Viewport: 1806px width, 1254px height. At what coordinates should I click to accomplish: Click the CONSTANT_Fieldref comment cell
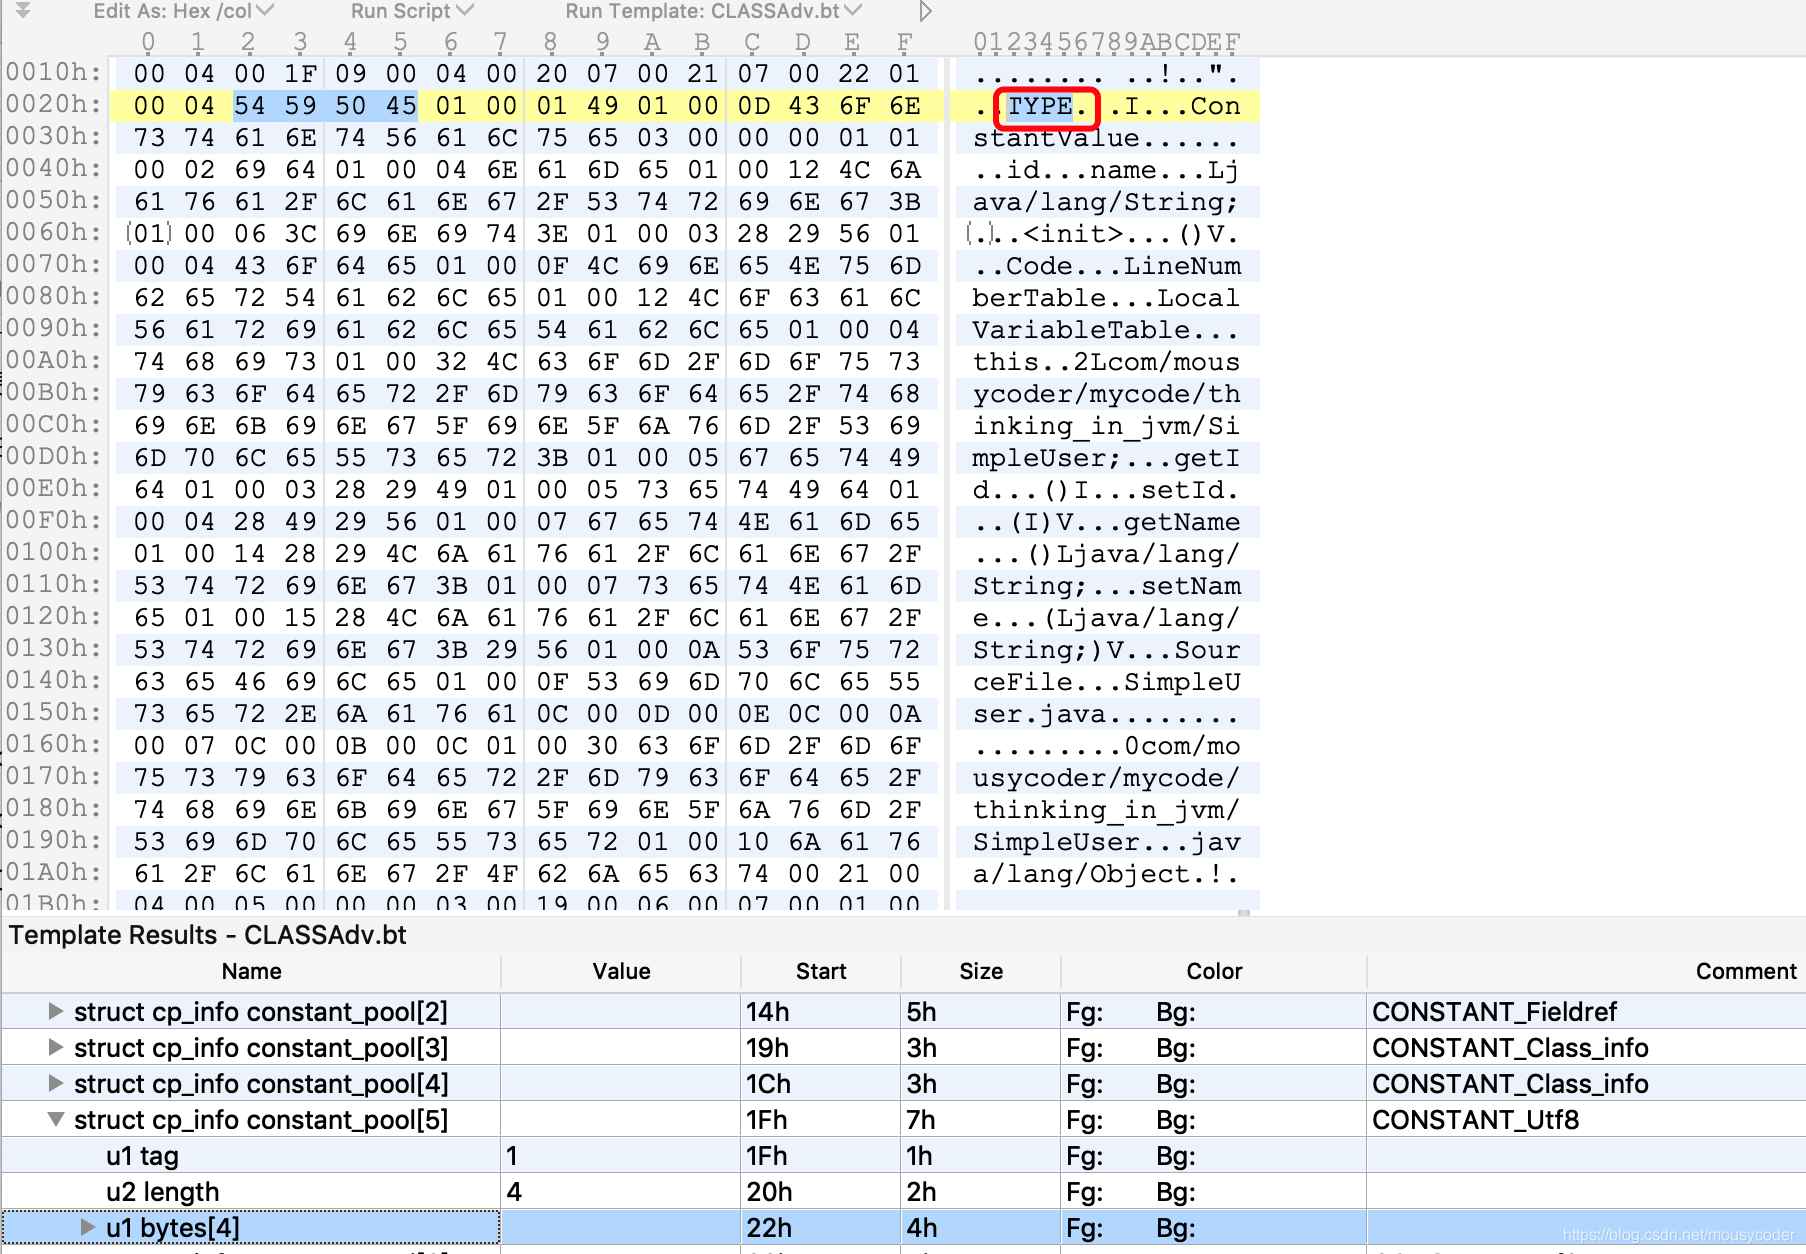(1494, 1012)
